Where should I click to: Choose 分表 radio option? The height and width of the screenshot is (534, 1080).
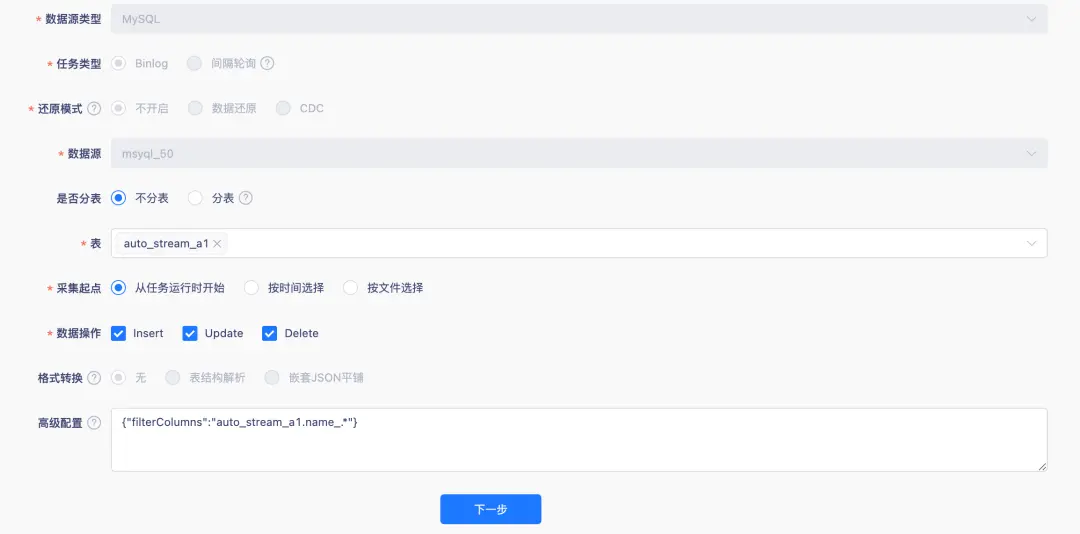click(x=196, y=198)
